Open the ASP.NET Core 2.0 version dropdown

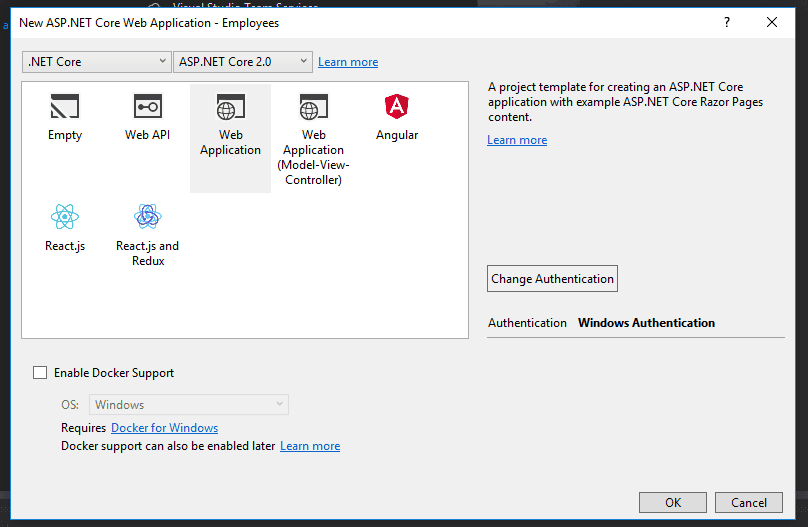point(243,62)
